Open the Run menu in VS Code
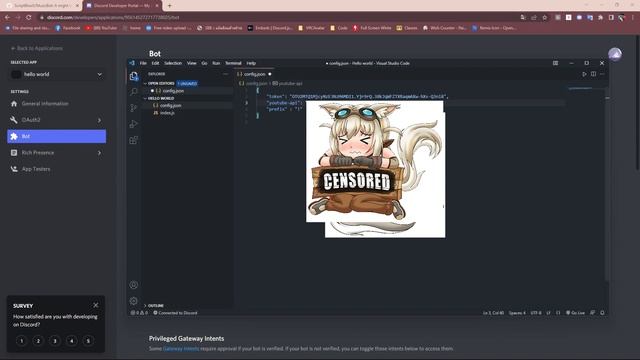This screenshot has height=360, width=640. click(x=216, y=63)
